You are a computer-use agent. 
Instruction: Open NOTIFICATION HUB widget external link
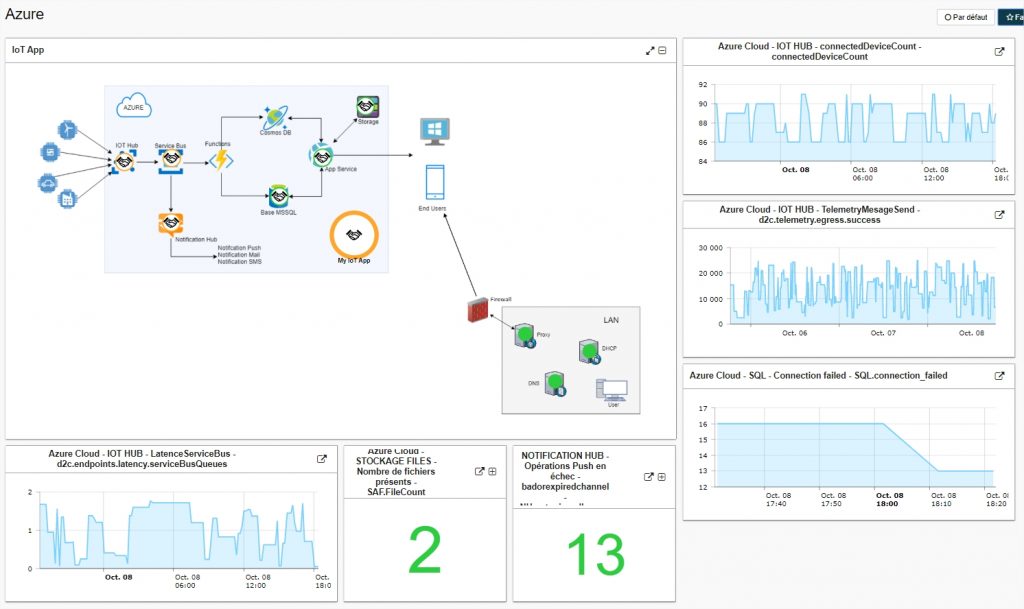(648, 477)
